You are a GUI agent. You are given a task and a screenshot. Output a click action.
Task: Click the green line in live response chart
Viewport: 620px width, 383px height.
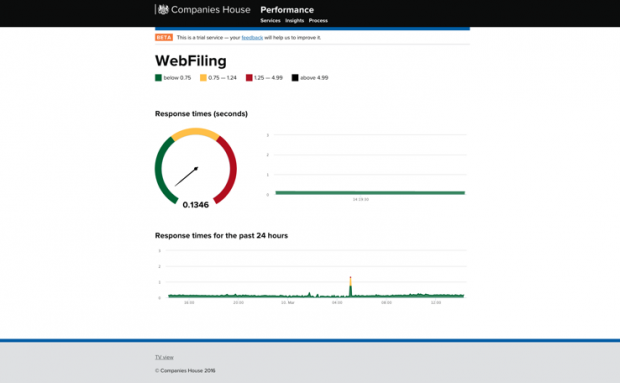(x=370, y=193)
